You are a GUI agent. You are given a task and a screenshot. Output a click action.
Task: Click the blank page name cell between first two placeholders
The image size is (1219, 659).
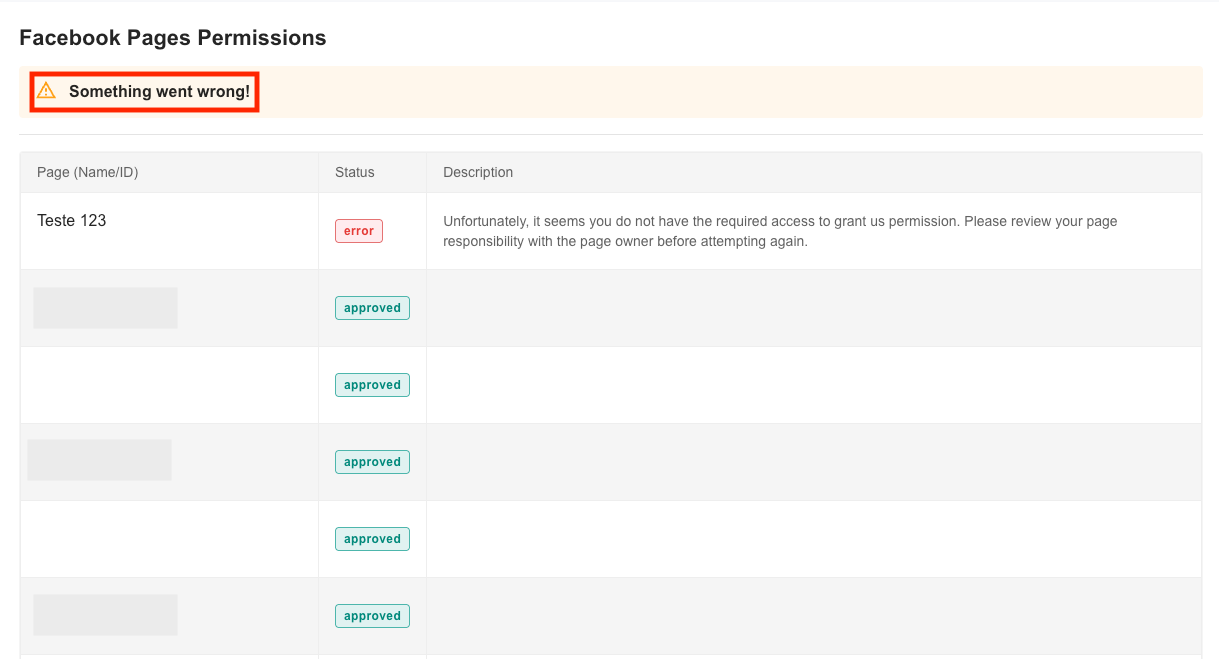[x=169, y=385]
